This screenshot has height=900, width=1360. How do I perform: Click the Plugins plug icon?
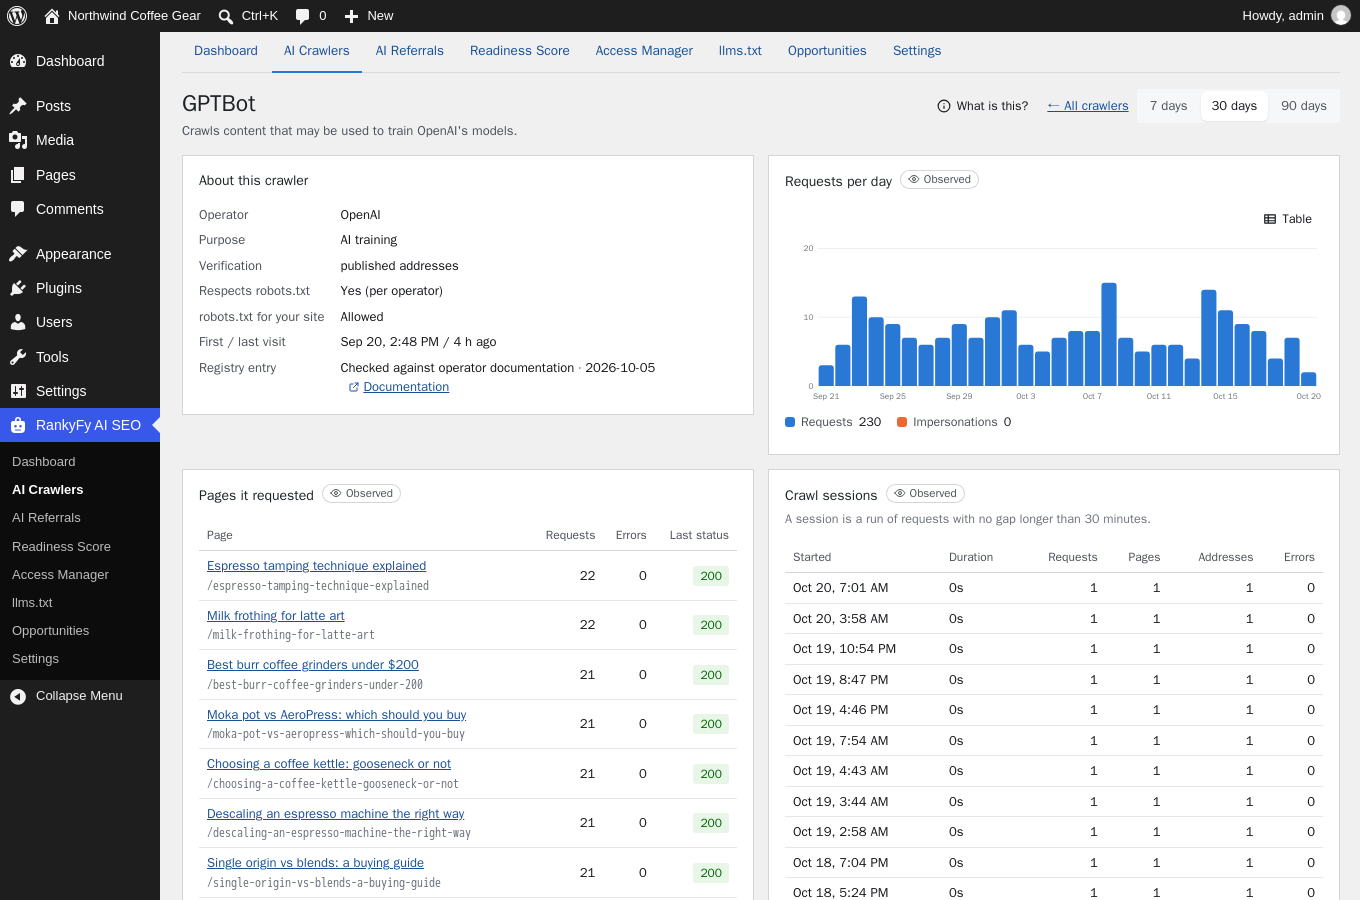pyautogui.click(x=18, y=288)
